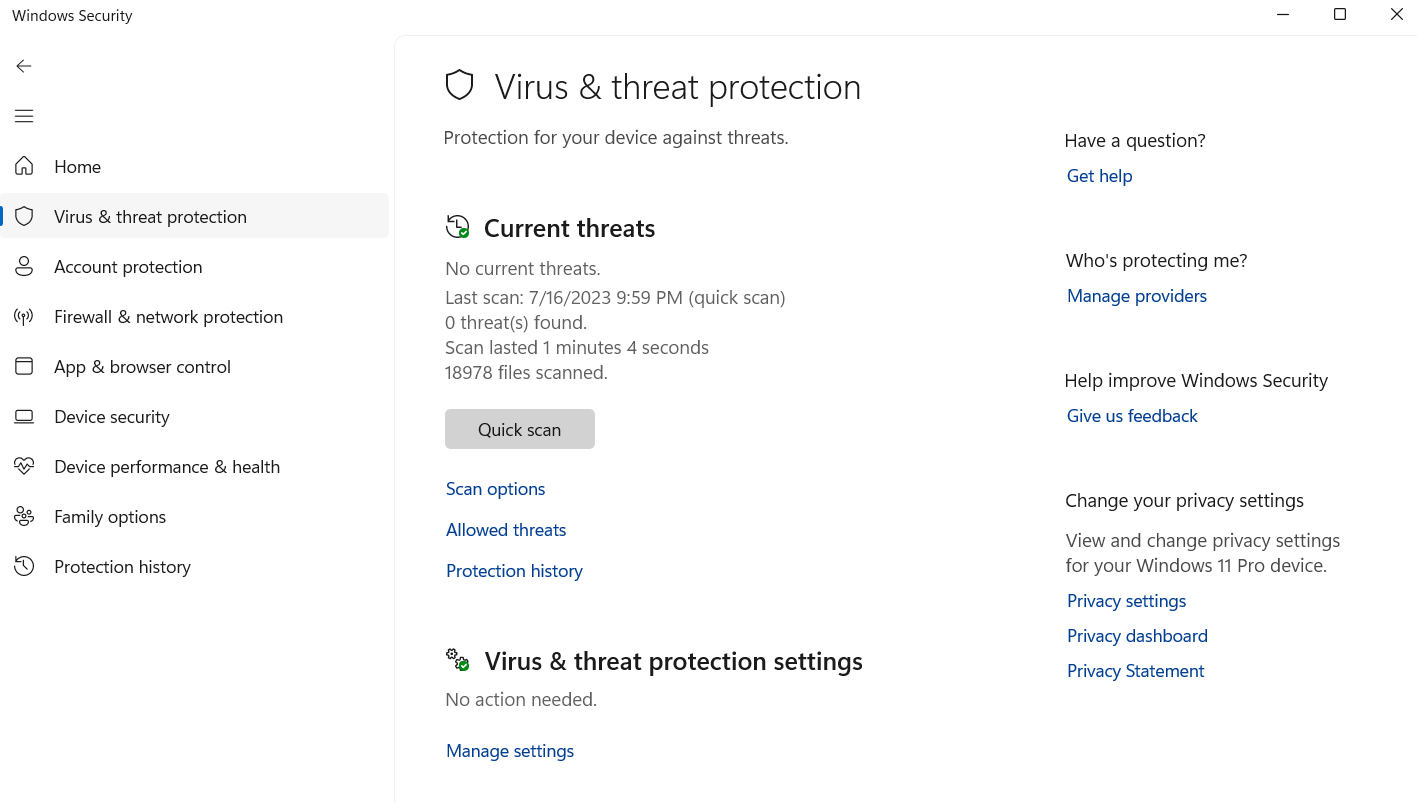This screenshot has width=1417, height=802.
Task: Click 'Help improve Windows Security' heading
Action: (1196, 381)
